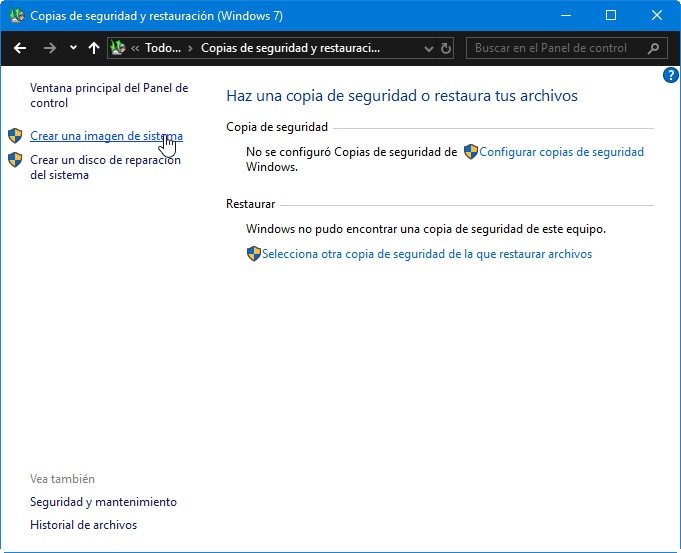Click the 'Vea también' label

point(63,479)
